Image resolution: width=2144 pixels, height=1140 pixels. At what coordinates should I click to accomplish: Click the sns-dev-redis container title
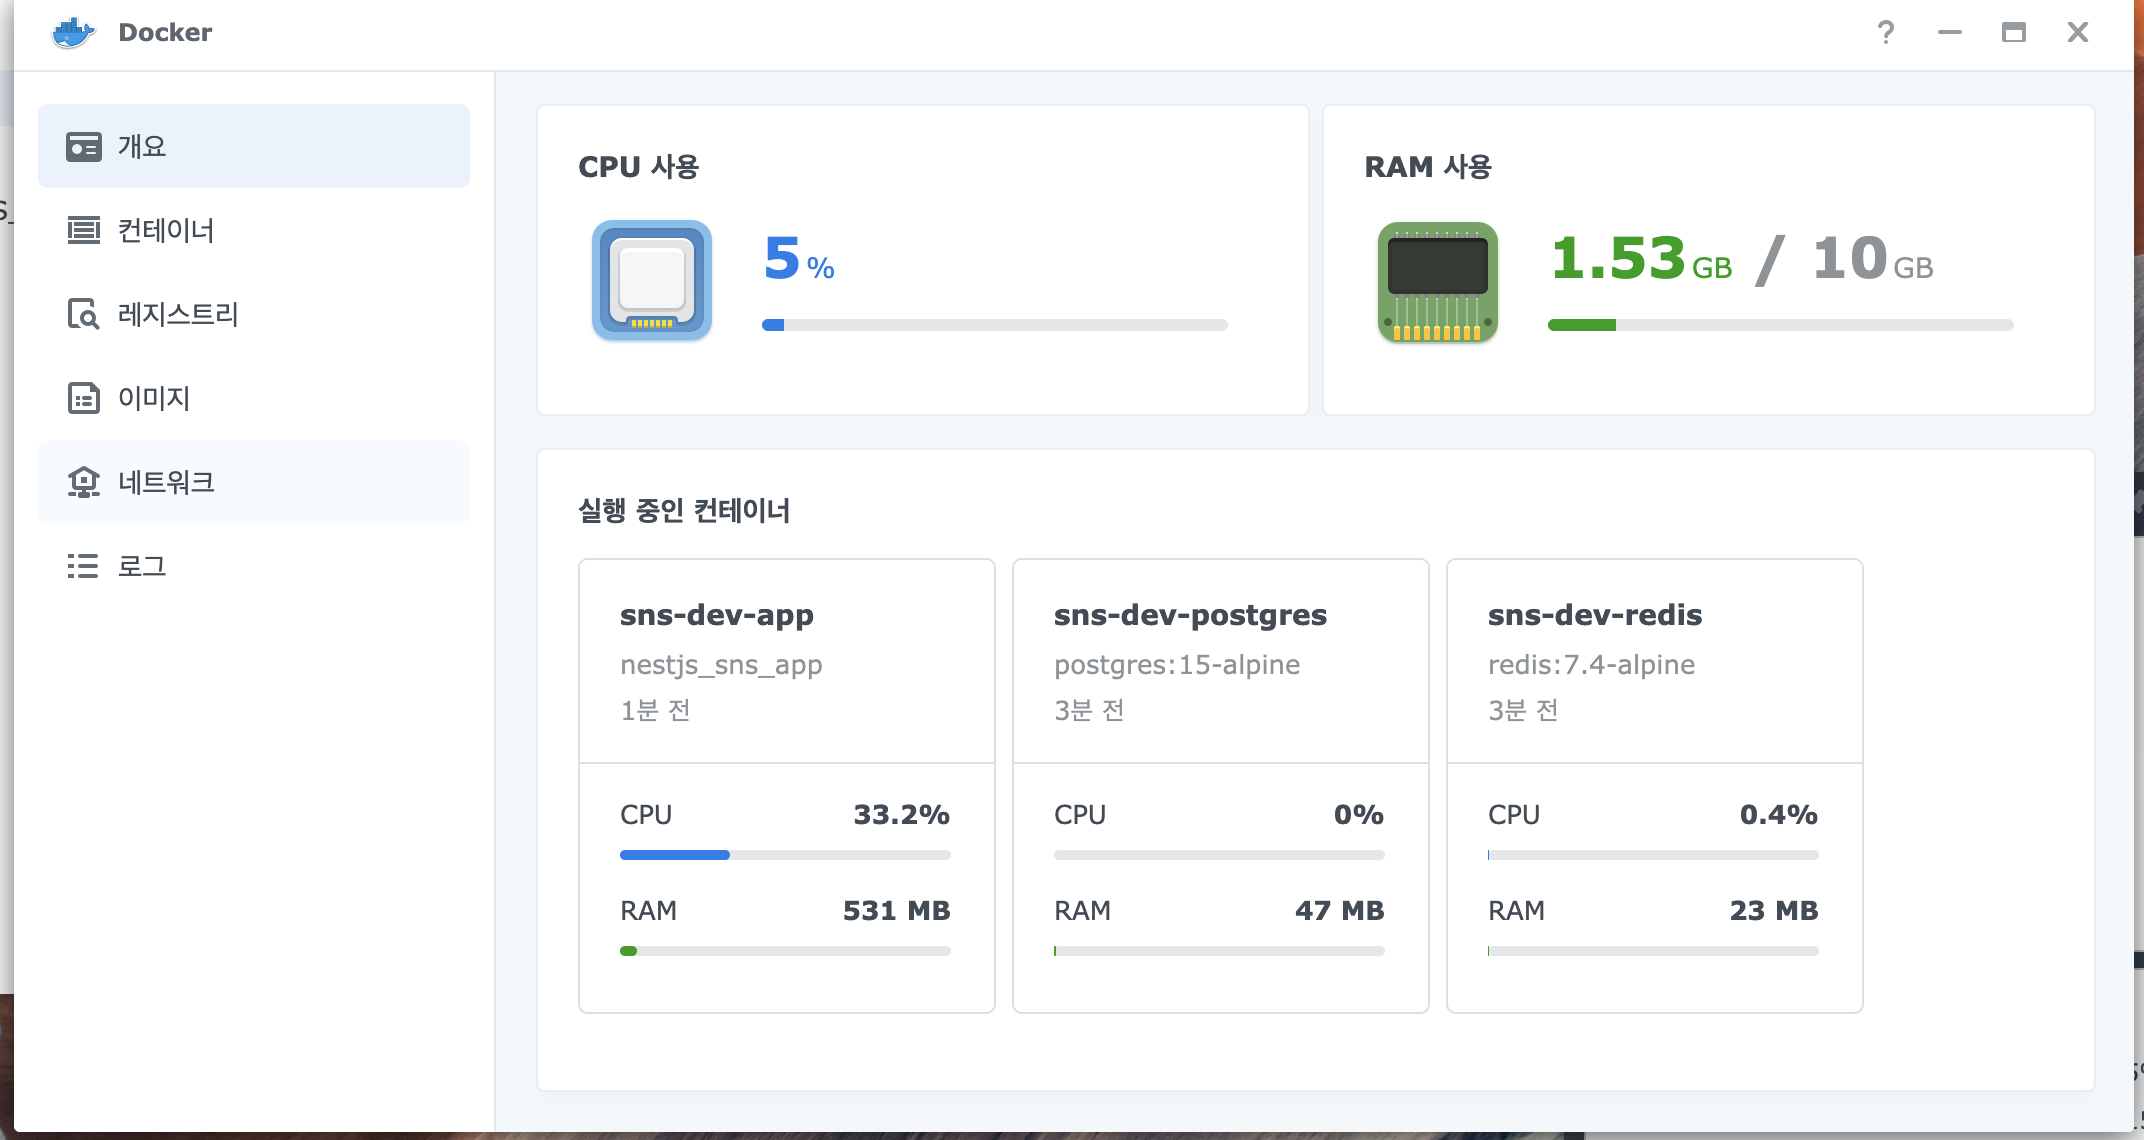[x=1594, y=615]
